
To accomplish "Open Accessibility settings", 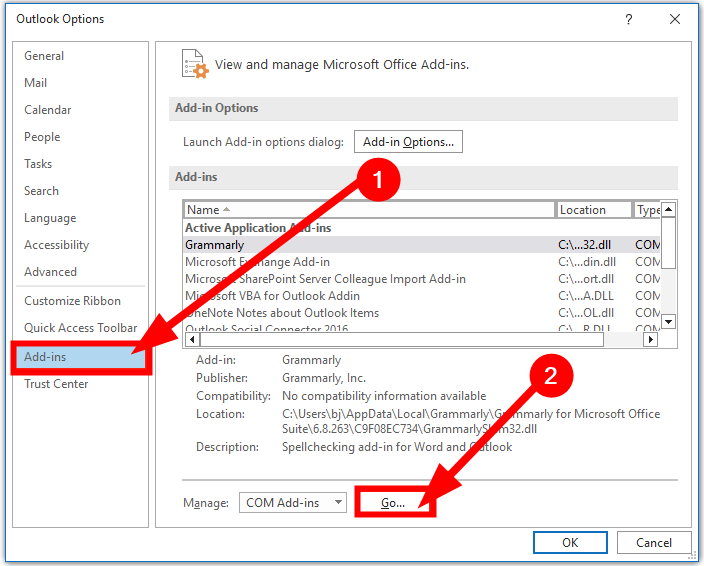I will [x=57, y=245].
